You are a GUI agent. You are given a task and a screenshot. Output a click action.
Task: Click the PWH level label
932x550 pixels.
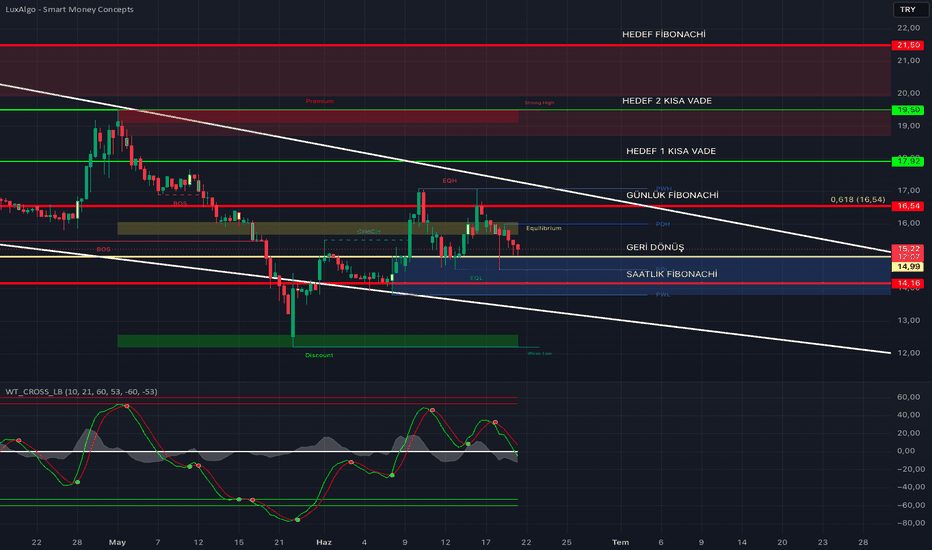[663, 189]
